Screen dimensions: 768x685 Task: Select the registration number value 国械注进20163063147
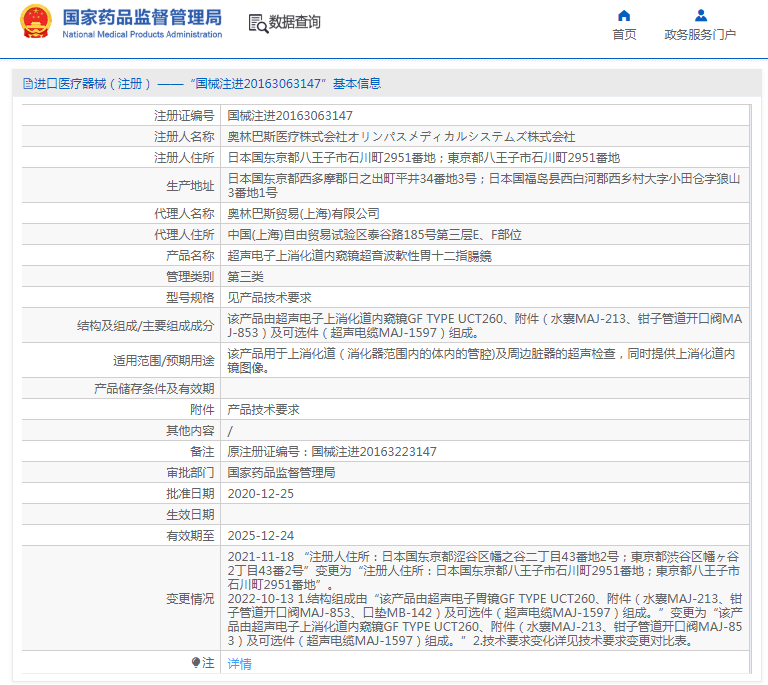coord(290,116)
